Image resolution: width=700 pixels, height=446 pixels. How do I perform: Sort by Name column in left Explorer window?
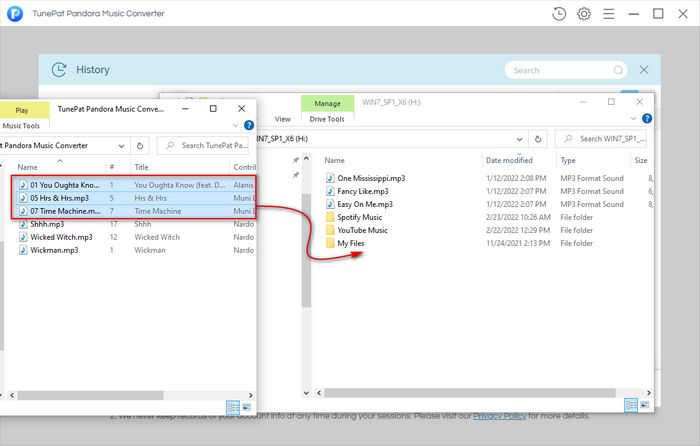[x=27, y=167]
